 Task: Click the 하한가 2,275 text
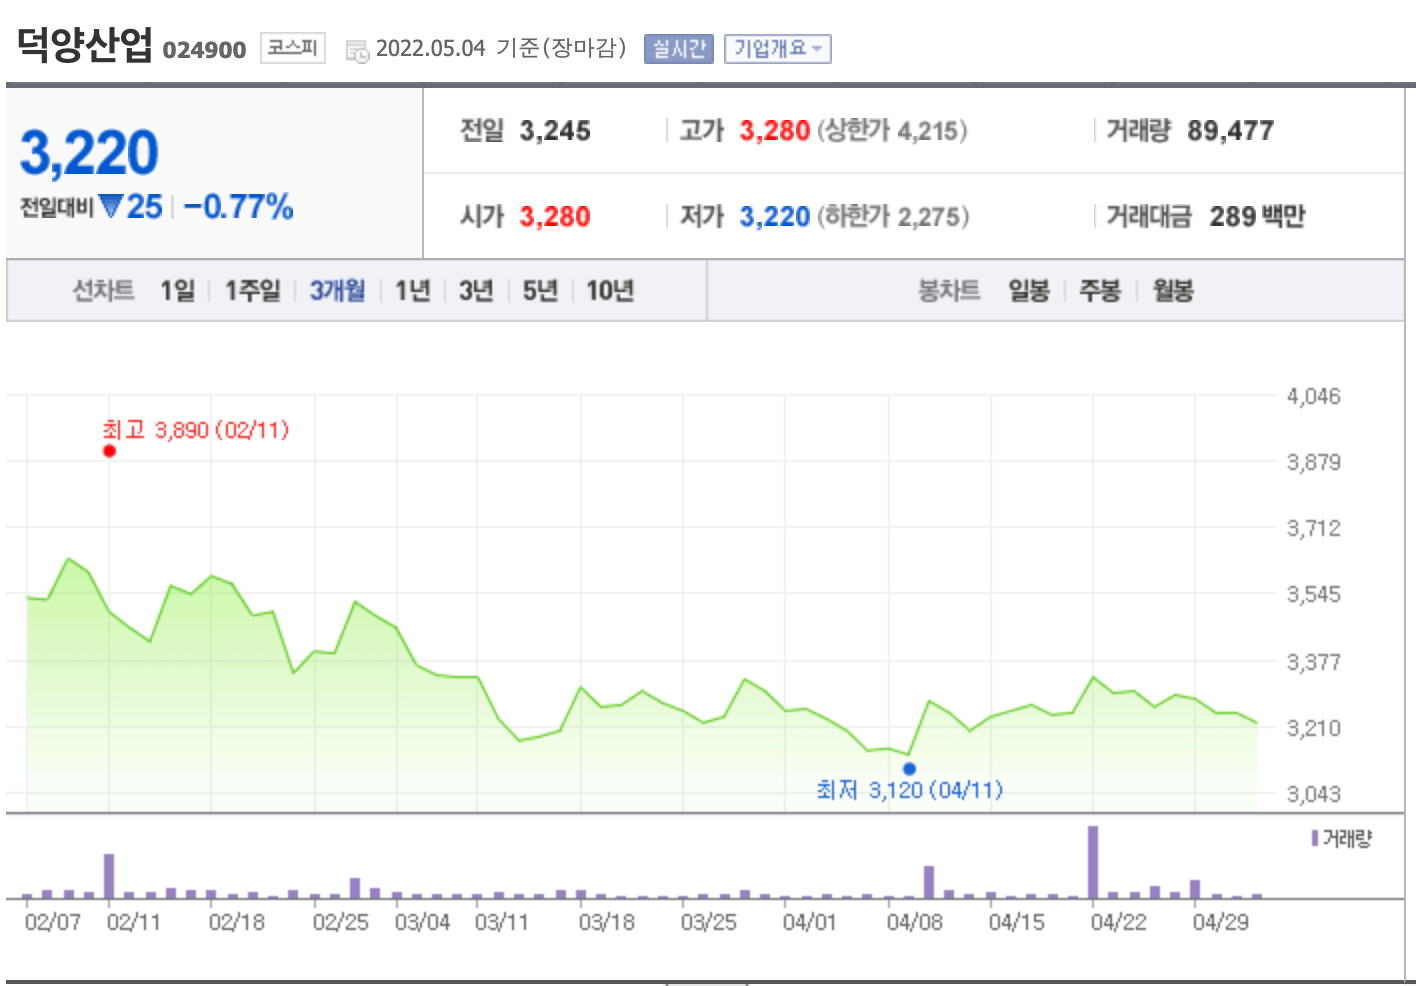point(893,217)
